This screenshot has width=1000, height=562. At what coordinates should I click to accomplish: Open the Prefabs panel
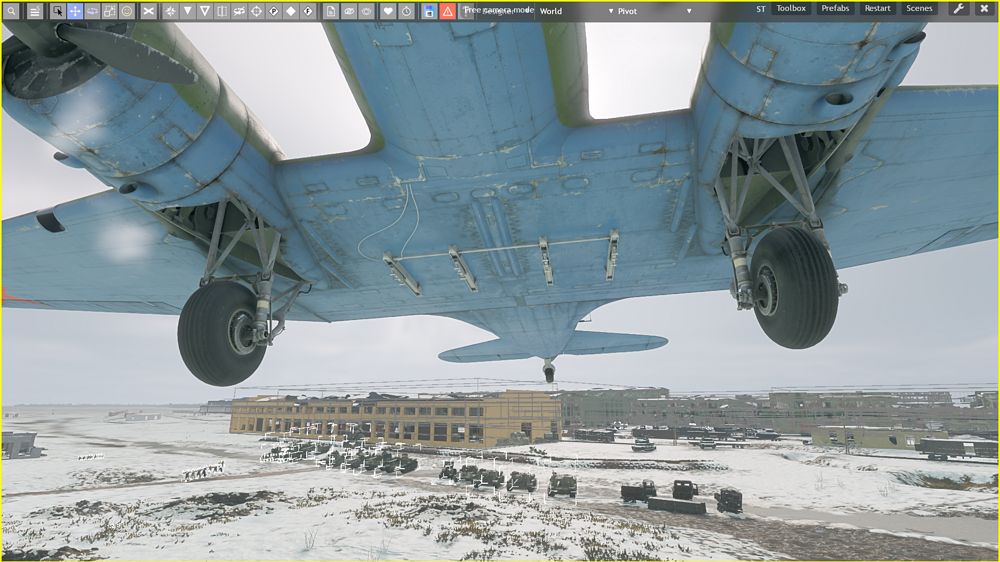pos(835,9)
